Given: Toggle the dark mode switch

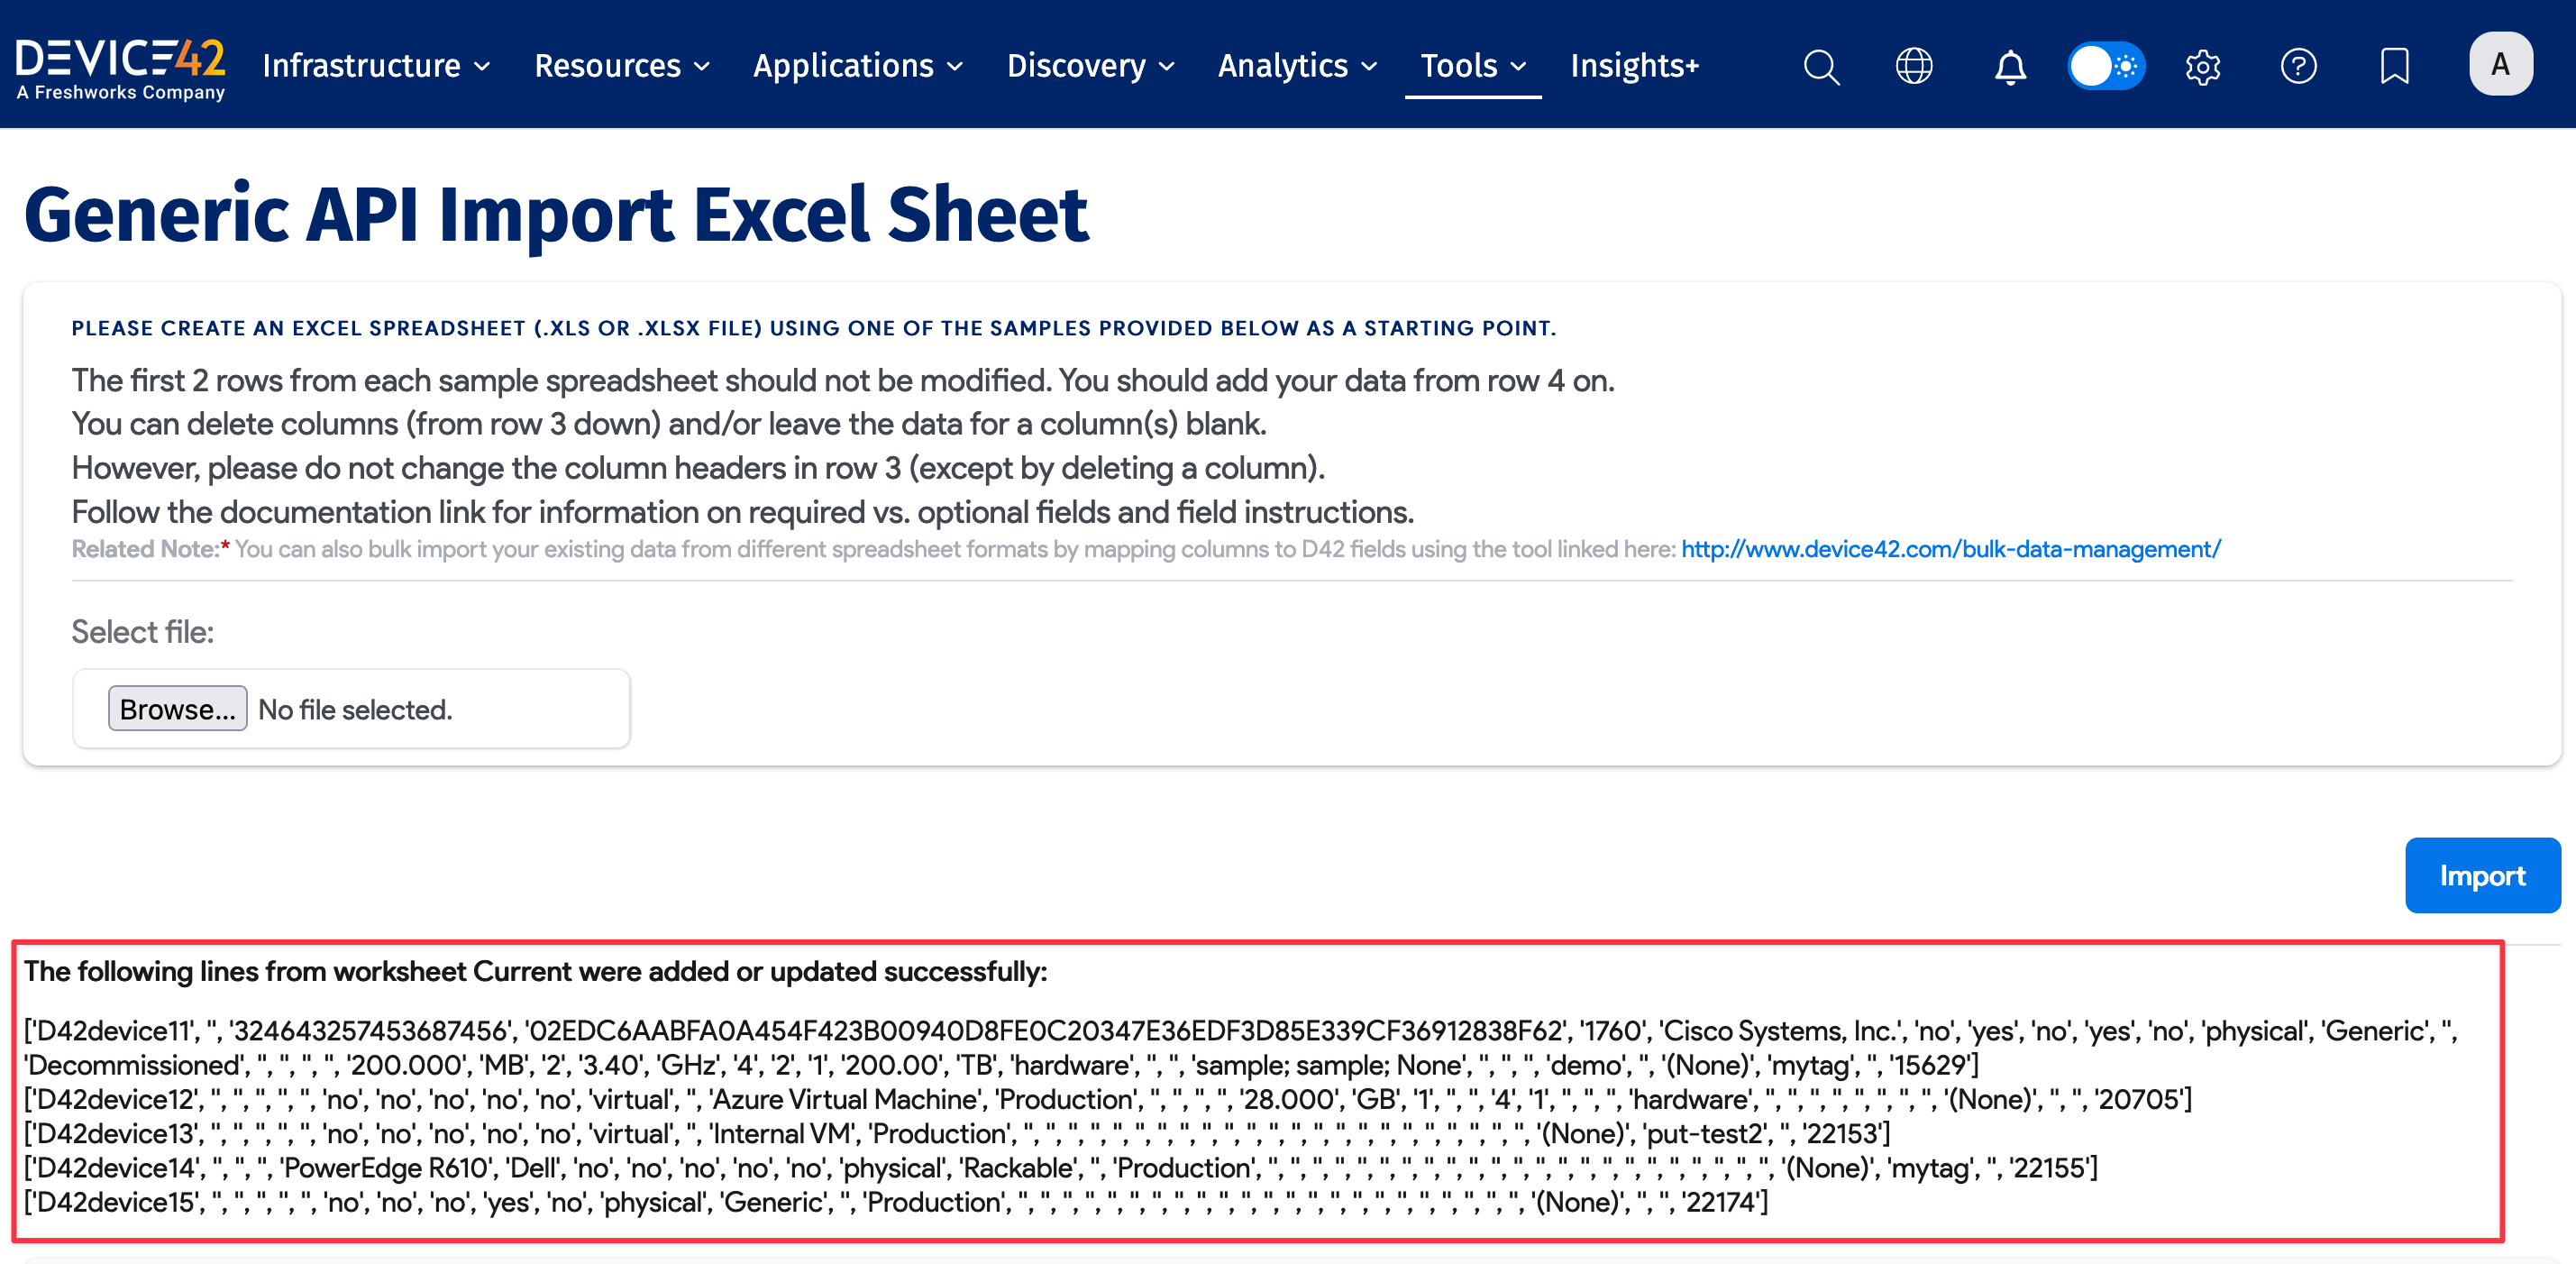Looking at the screenshot, I should [2106, 66].
